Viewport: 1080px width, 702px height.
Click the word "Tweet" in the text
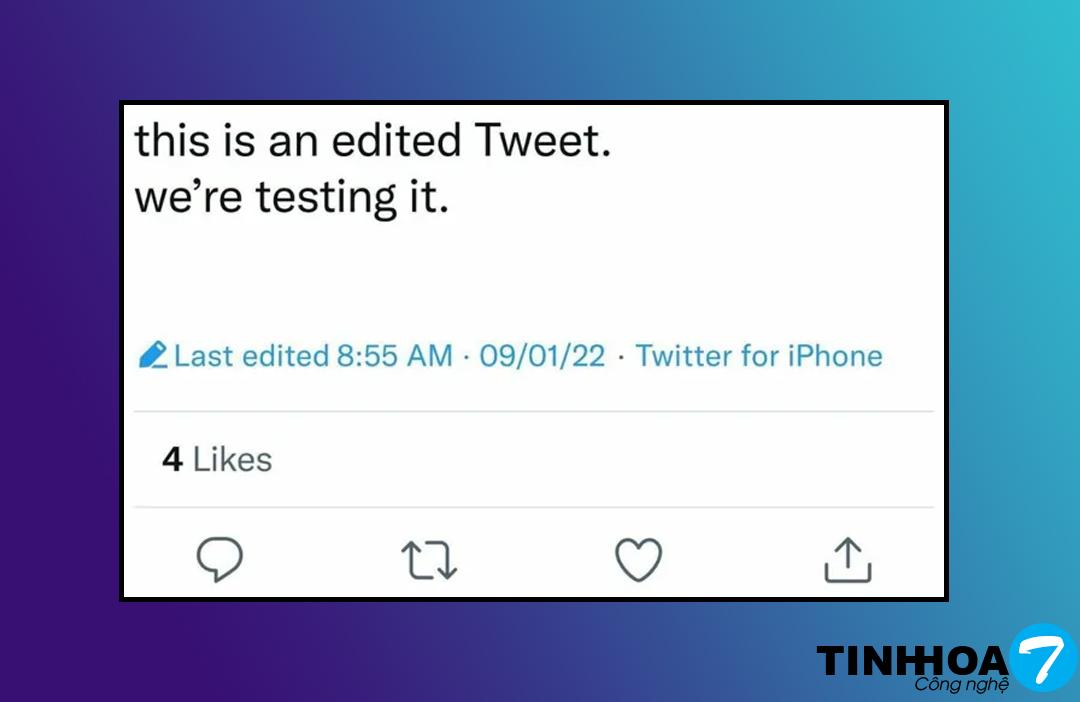click(x=539, y=141)
